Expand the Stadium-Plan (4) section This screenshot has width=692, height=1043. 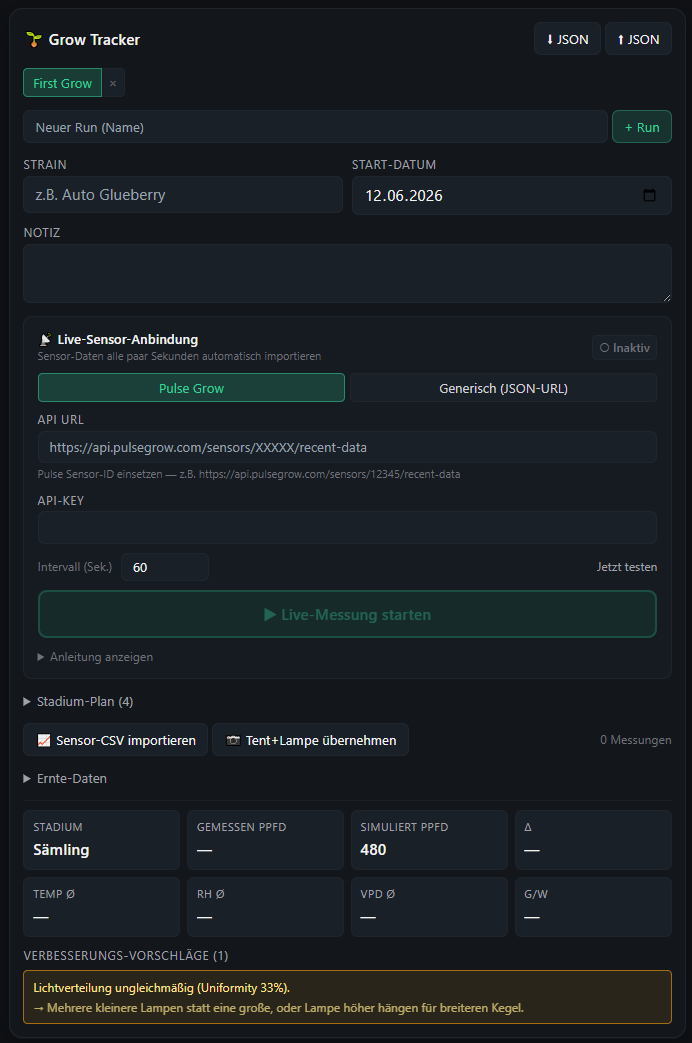click(79, 701)
